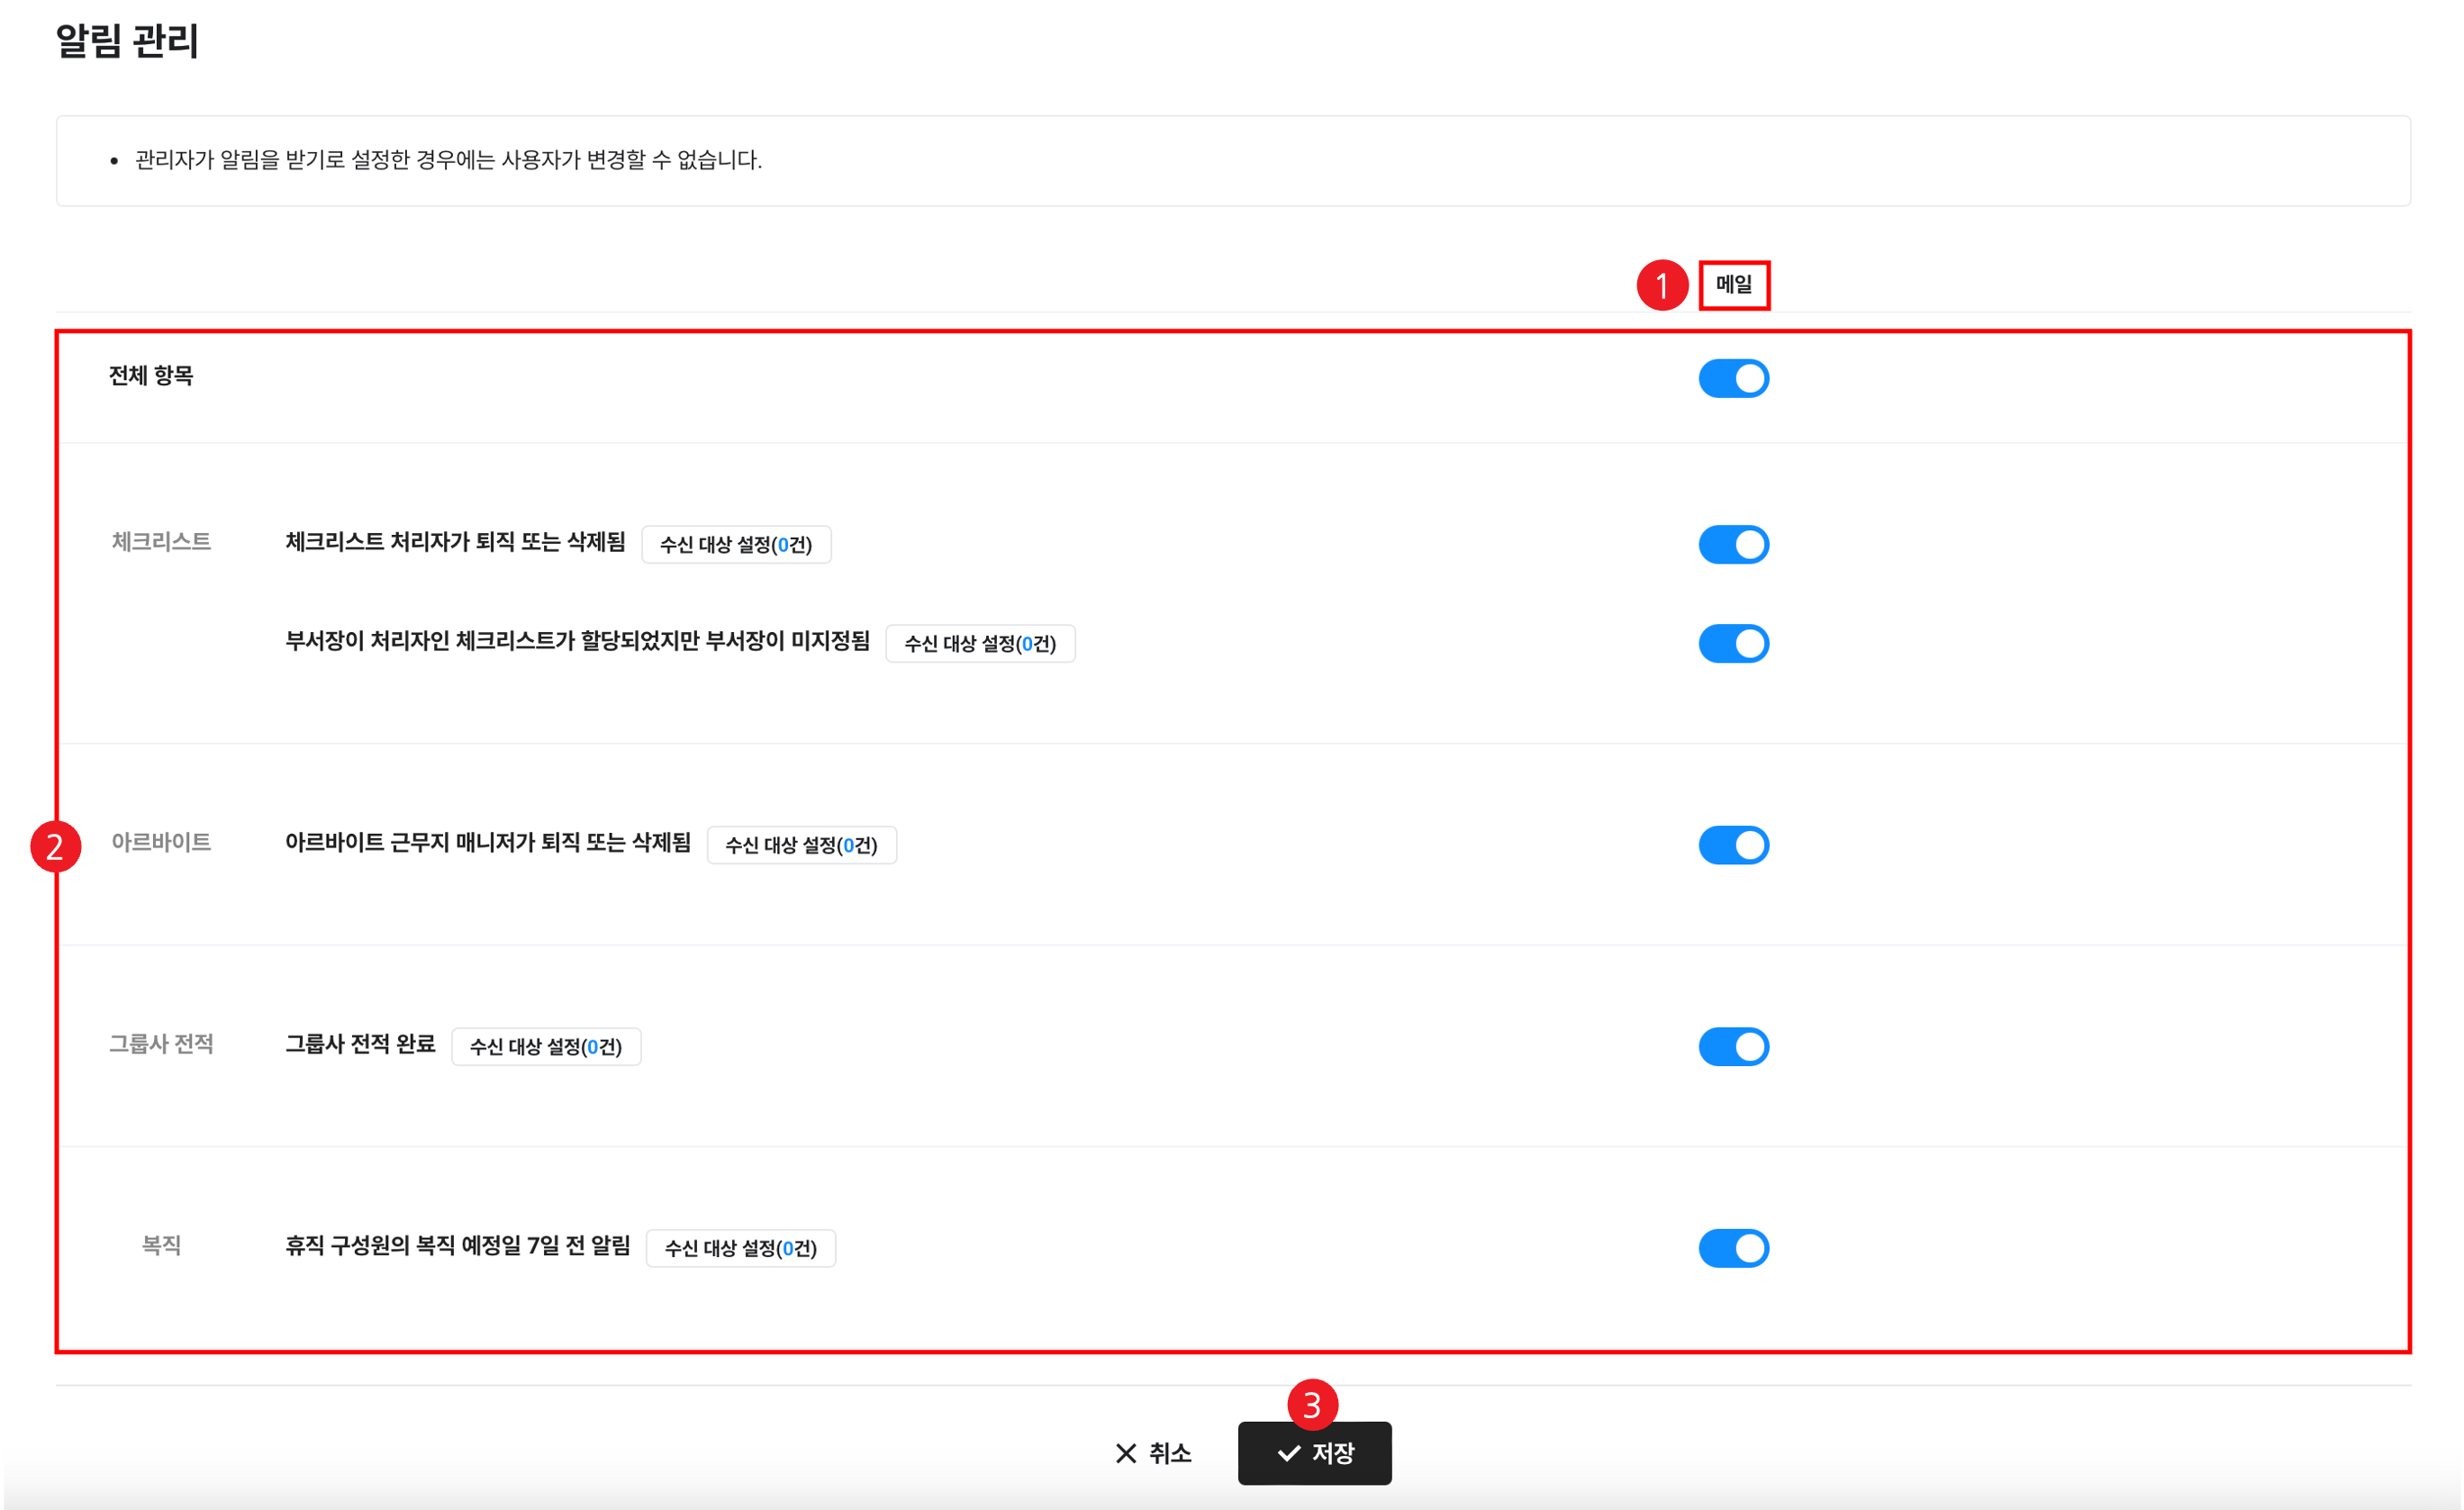Select the 체크리스트 category label
This screenshot has width=2464, height=1510.
tap(161, 542)
